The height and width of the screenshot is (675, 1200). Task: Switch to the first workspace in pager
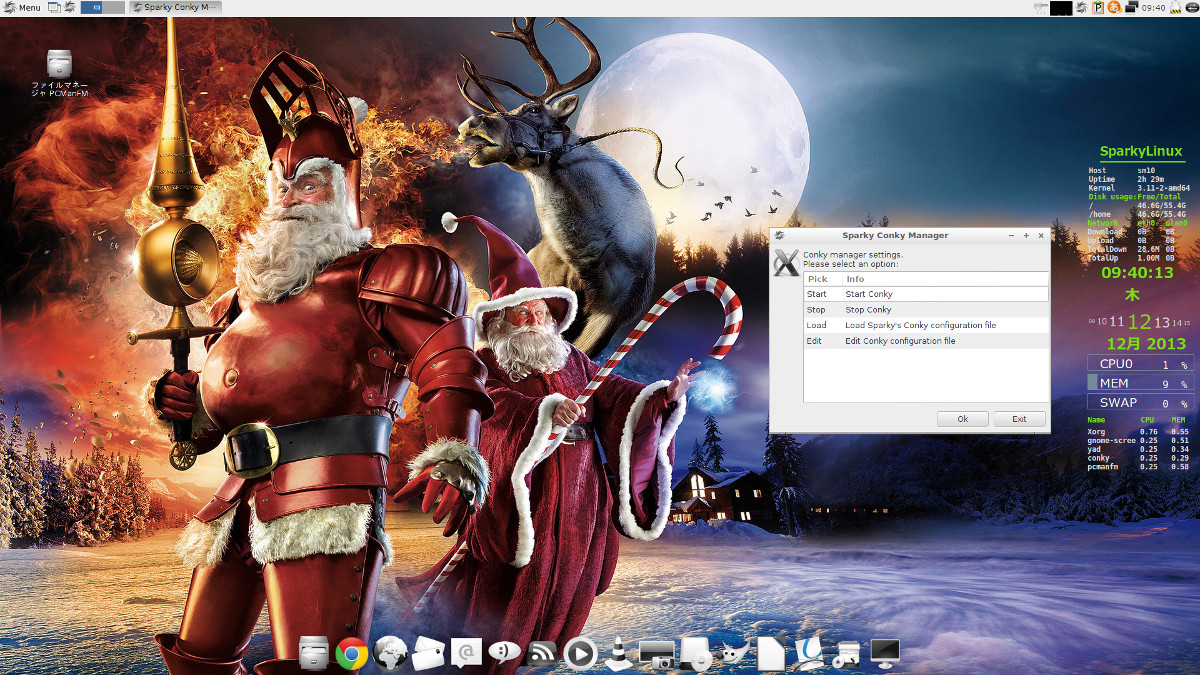[x=91, y=8]
